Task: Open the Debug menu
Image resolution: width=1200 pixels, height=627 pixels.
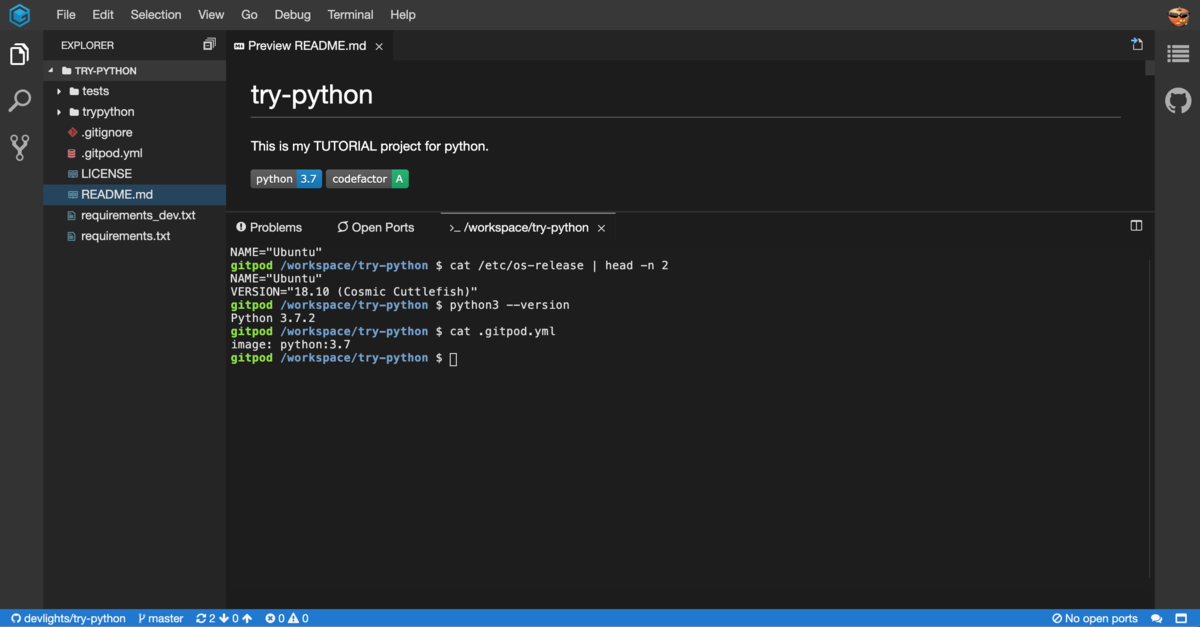Action: 292,15
